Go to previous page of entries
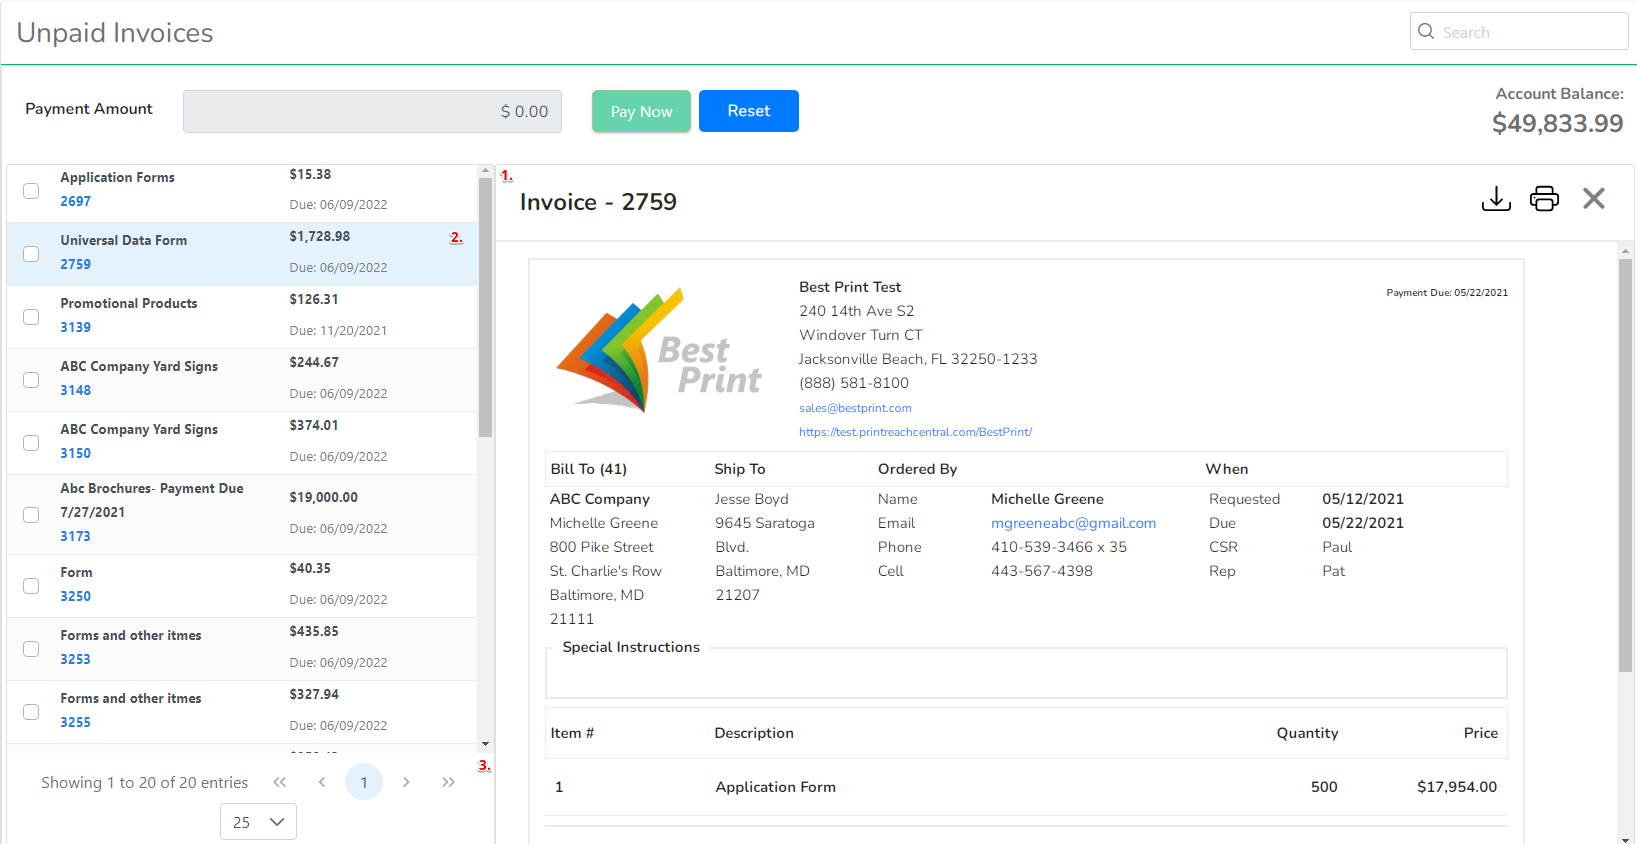This screenshot has width=1637, height=844. coord(322,782)
